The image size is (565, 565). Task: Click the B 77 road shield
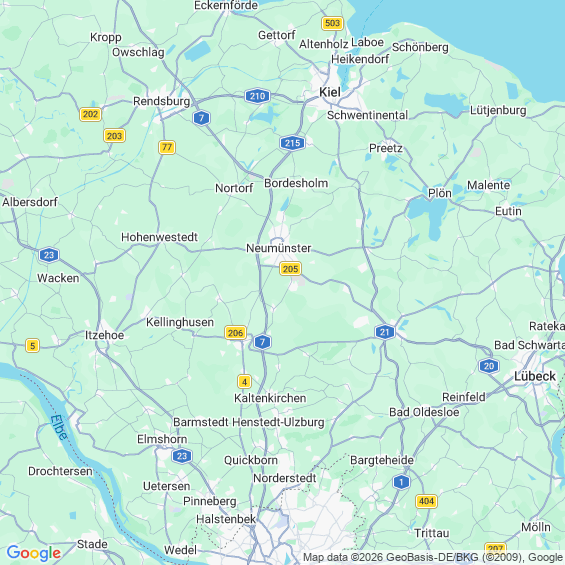pos(167,147)
